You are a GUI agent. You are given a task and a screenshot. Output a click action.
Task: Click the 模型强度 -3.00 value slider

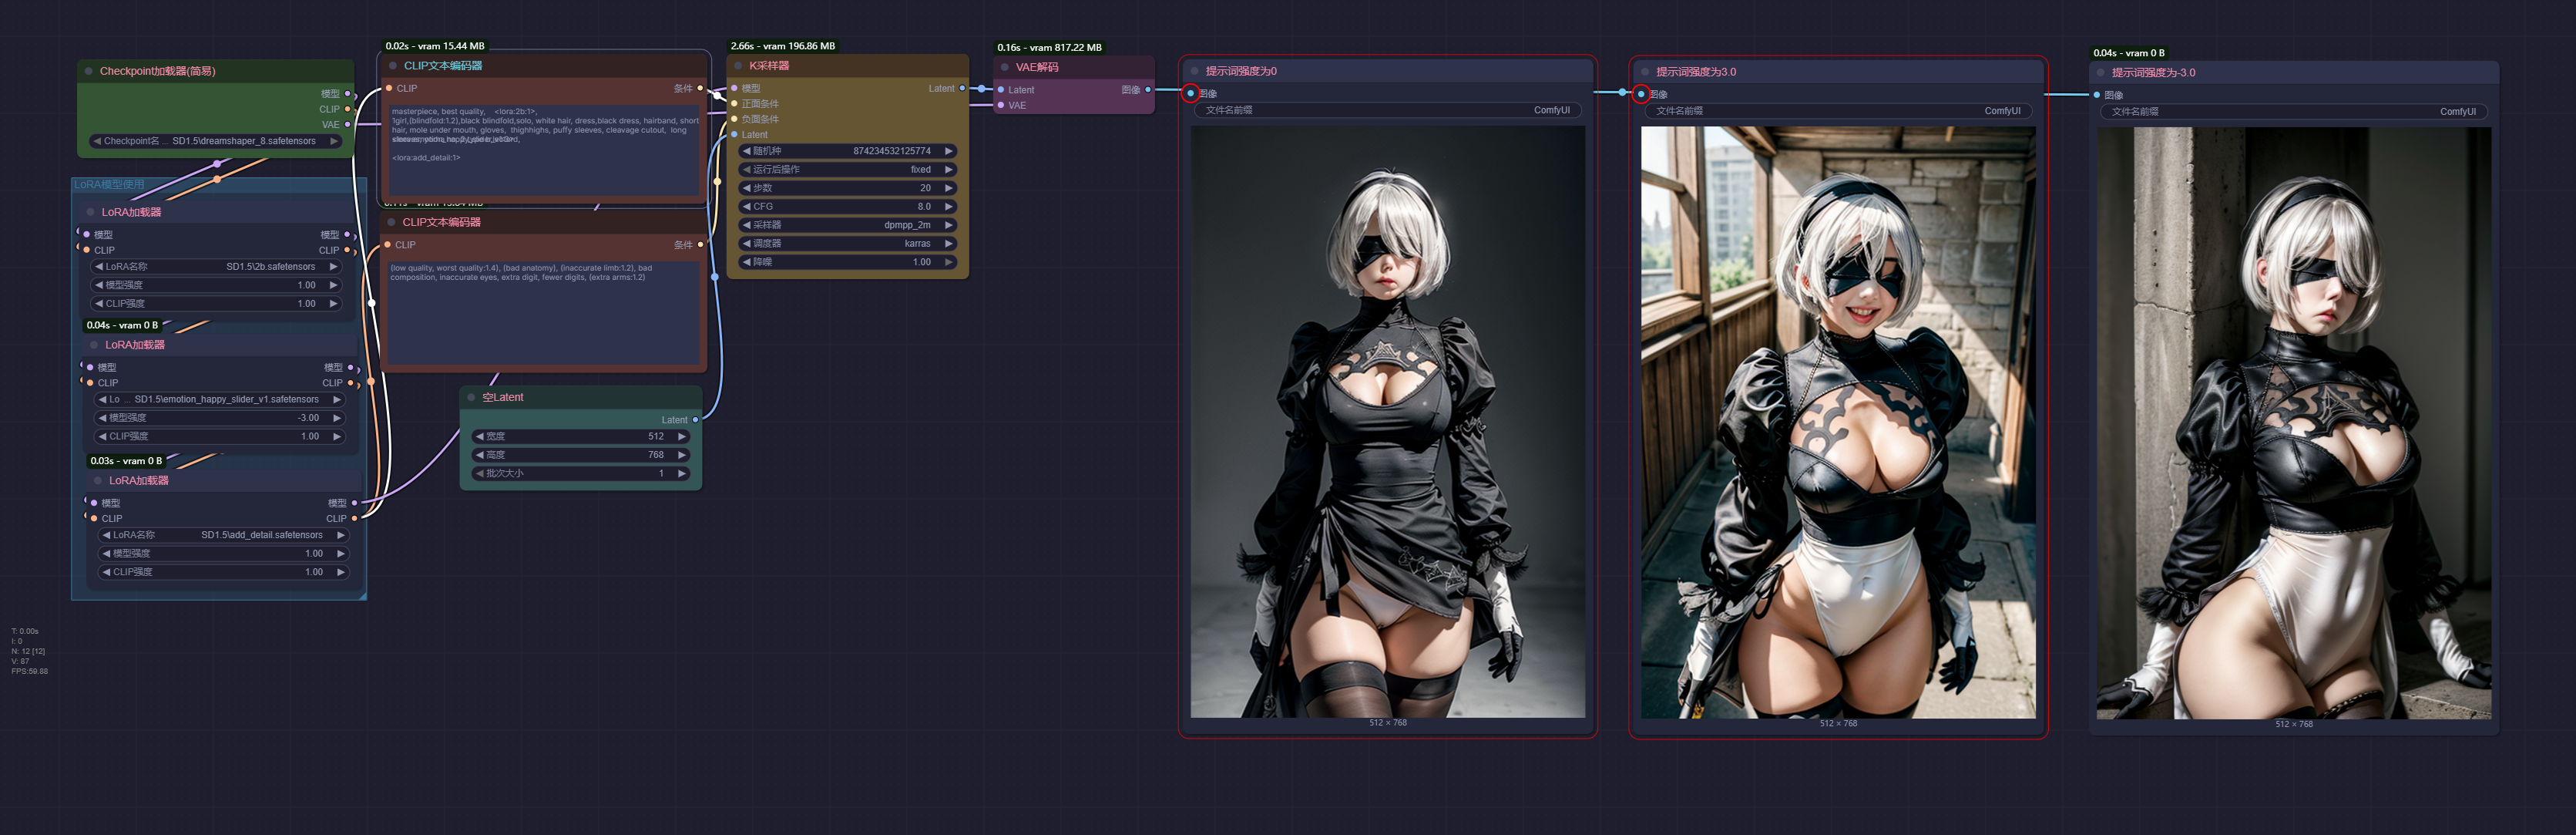(x=220, y=418)
